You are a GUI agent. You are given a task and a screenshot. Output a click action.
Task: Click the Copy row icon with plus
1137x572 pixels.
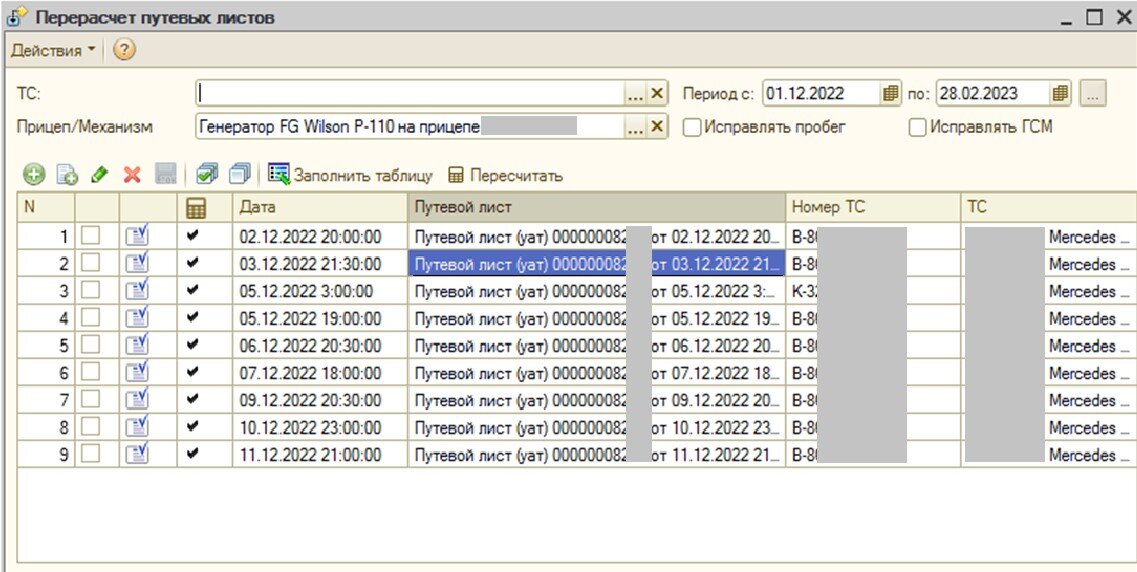coord(67,175)
